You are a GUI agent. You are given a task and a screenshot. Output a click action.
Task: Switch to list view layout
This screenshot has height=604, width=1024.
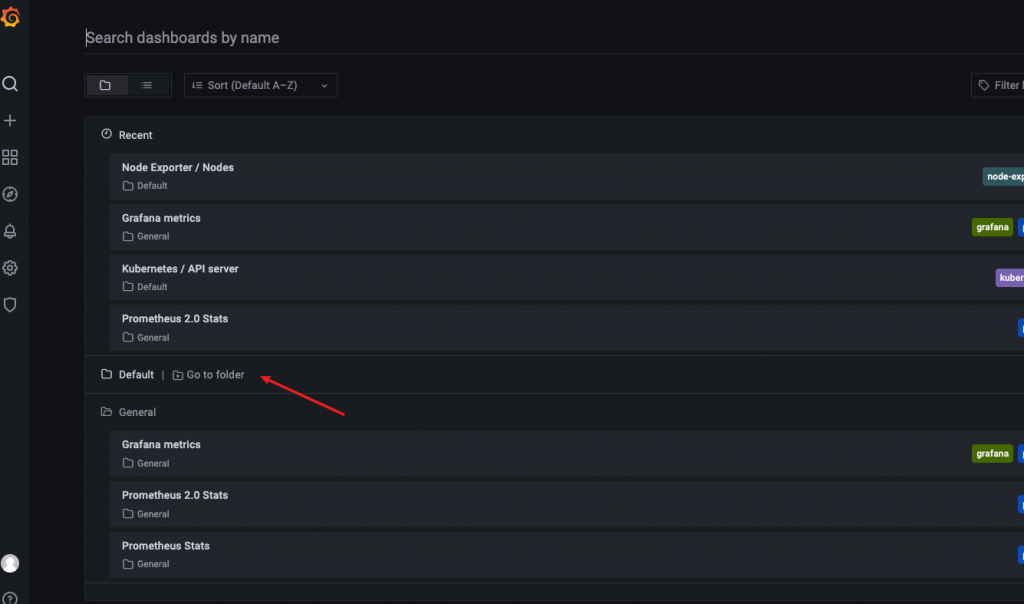pyautogui.click(x=147, y=85)
